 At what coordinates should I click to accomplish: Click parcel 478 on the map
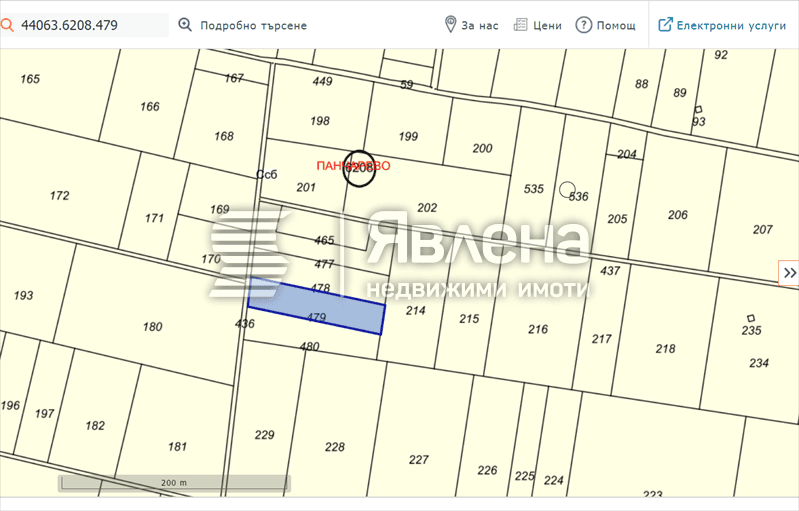click(321, 288)
